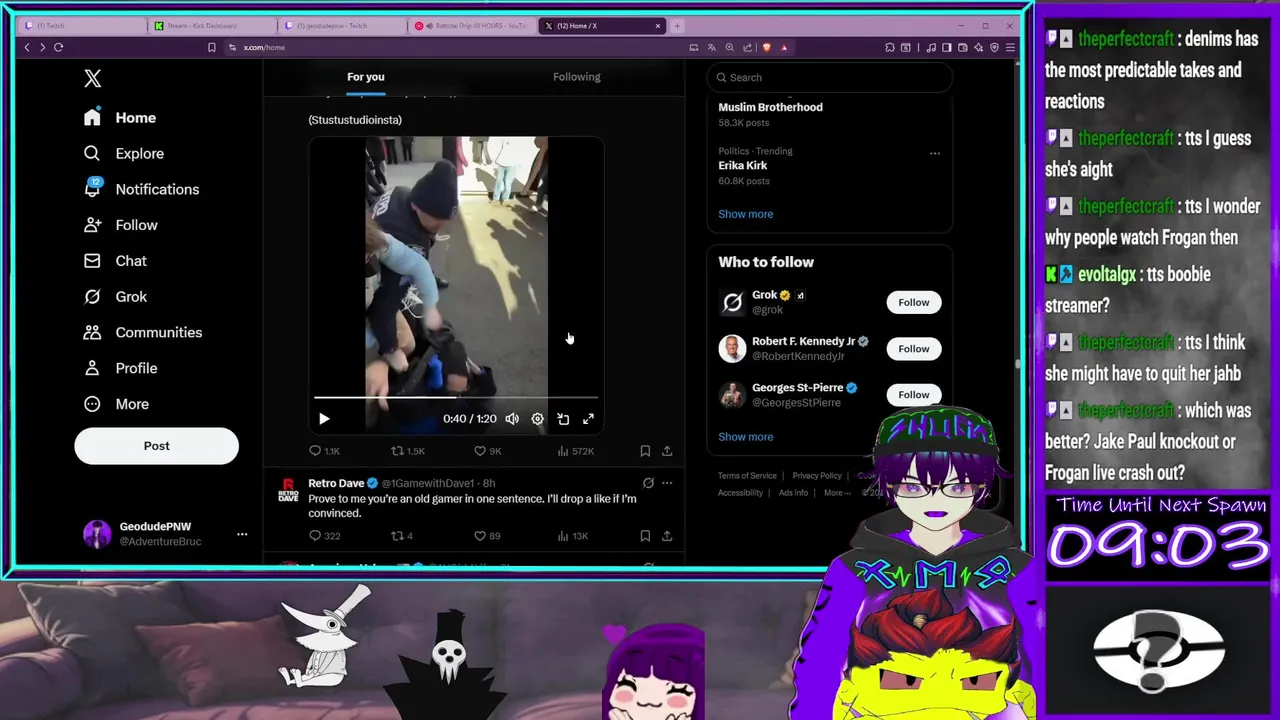The height and width of the screenshot is (720, 1280).
Task: Toggle picture-in-picture on the video
Action: (563, 419)
